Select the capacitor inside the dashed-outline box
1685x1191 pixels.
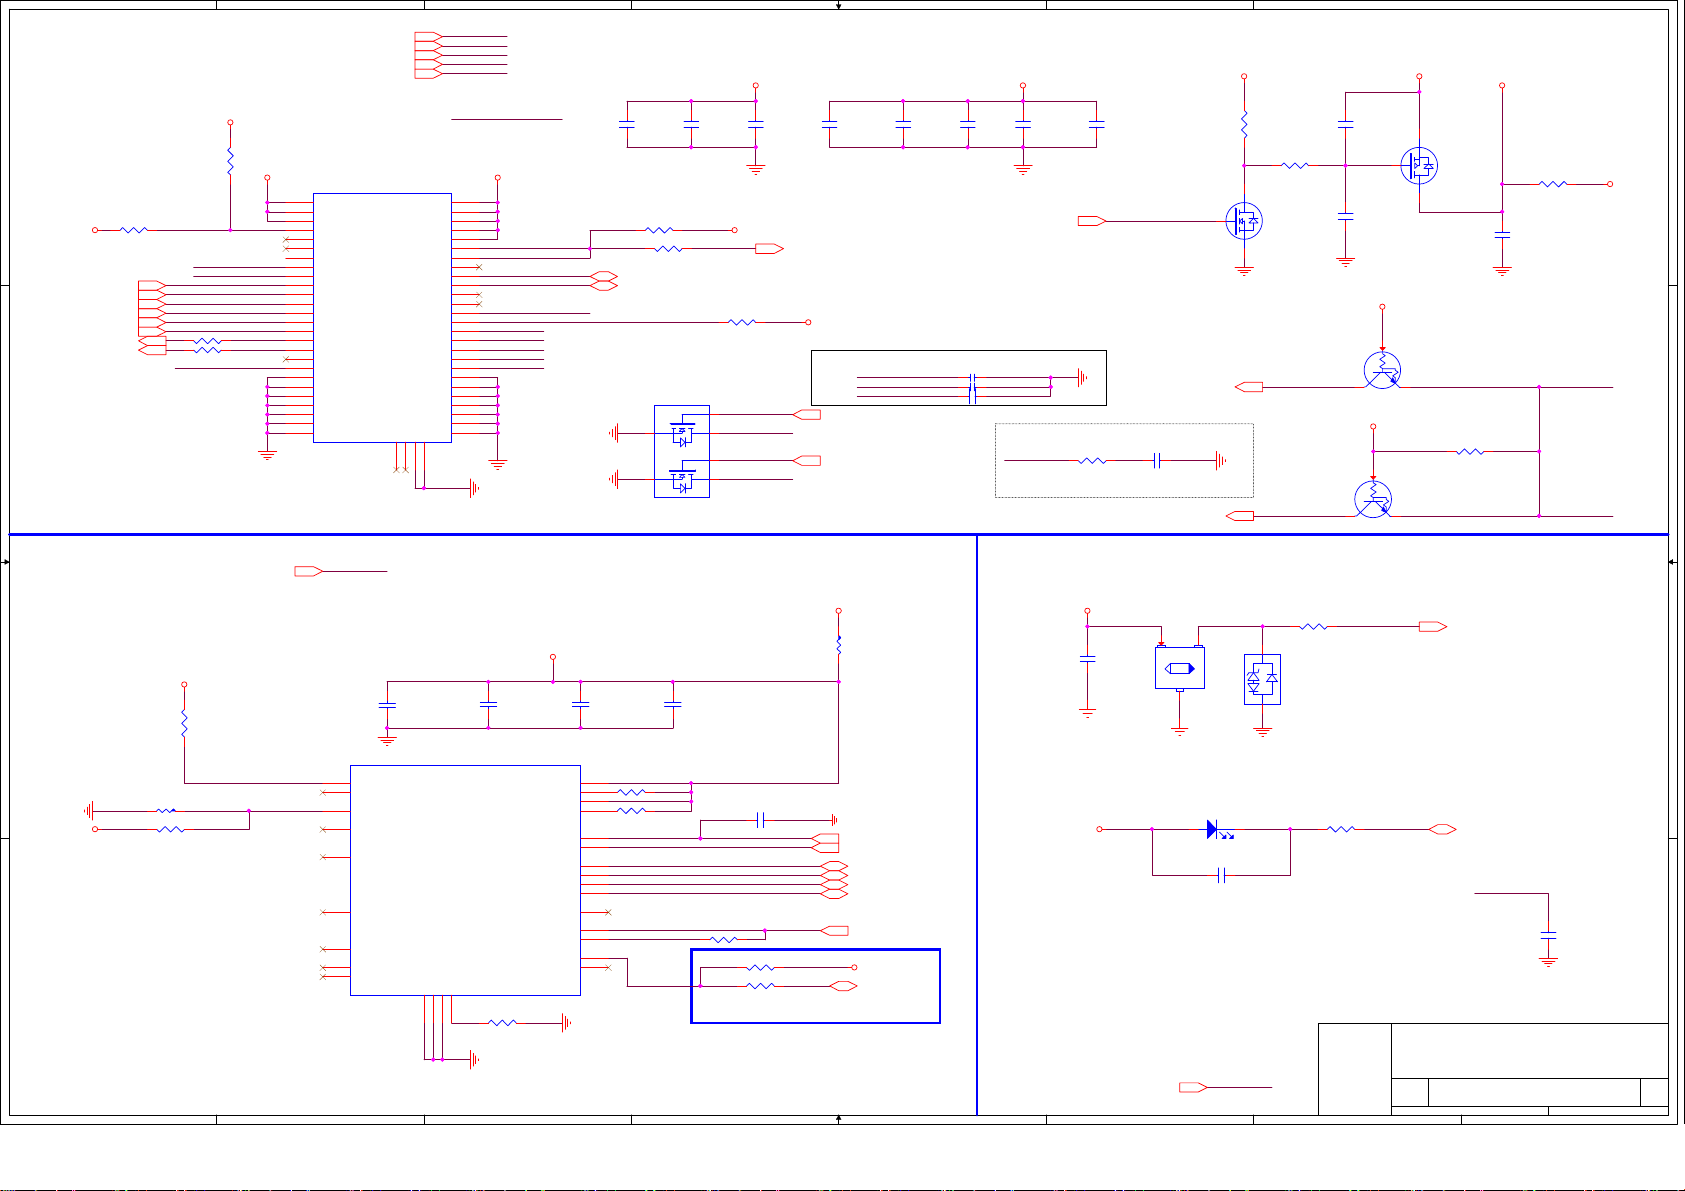[x=1157, y=461]
